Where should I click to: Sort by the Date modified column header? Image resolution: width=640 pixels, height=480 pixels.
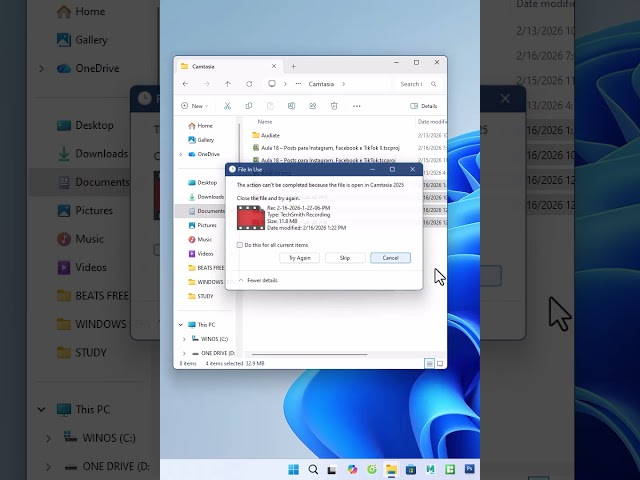coord(432,122)
